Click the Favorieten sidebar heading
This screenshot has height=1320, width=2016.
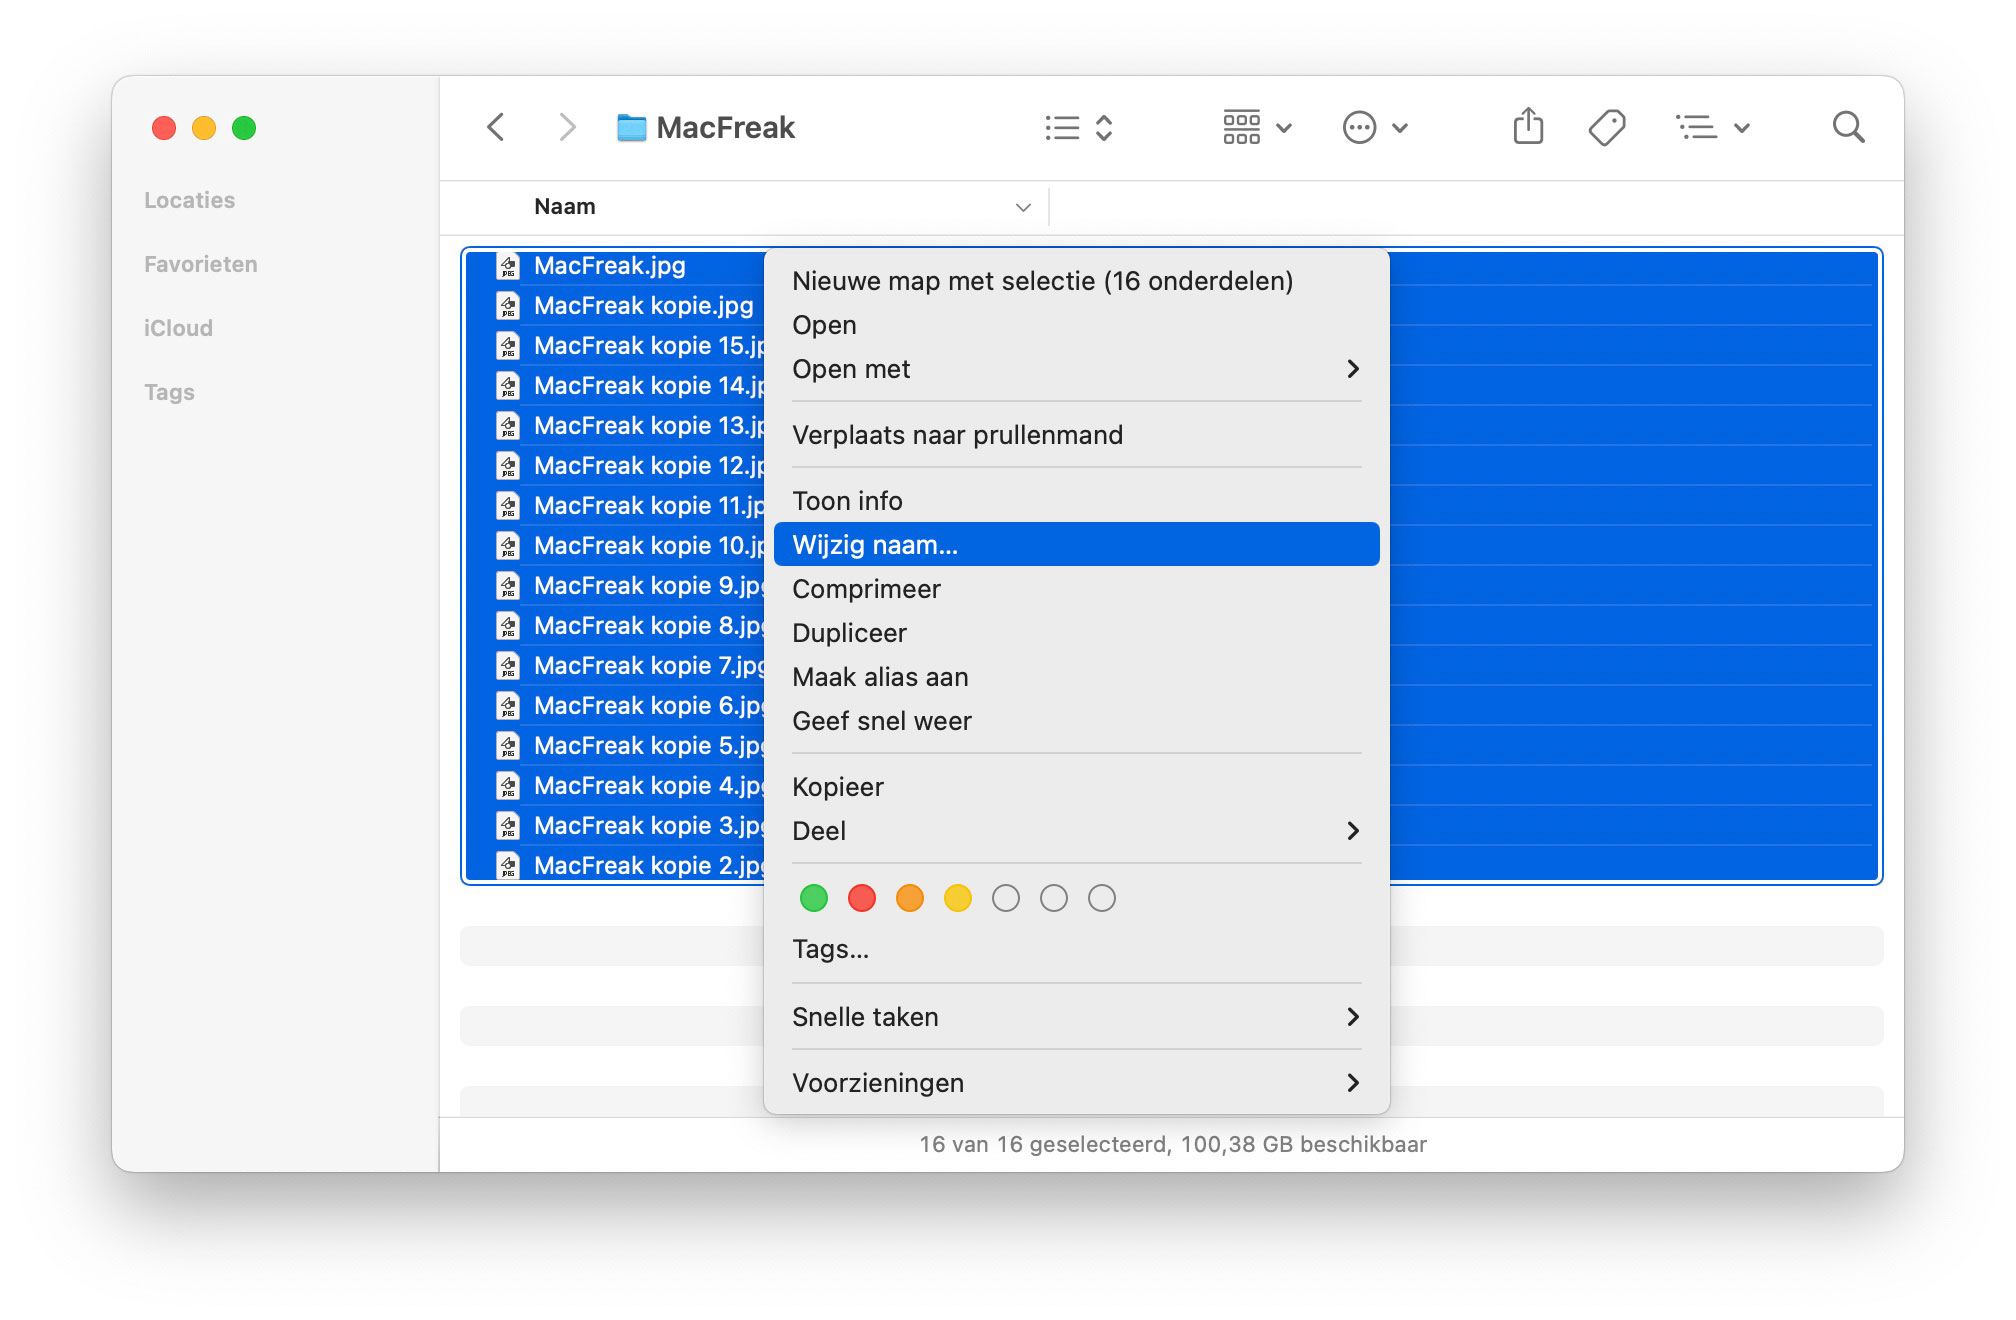click(200, 264)
